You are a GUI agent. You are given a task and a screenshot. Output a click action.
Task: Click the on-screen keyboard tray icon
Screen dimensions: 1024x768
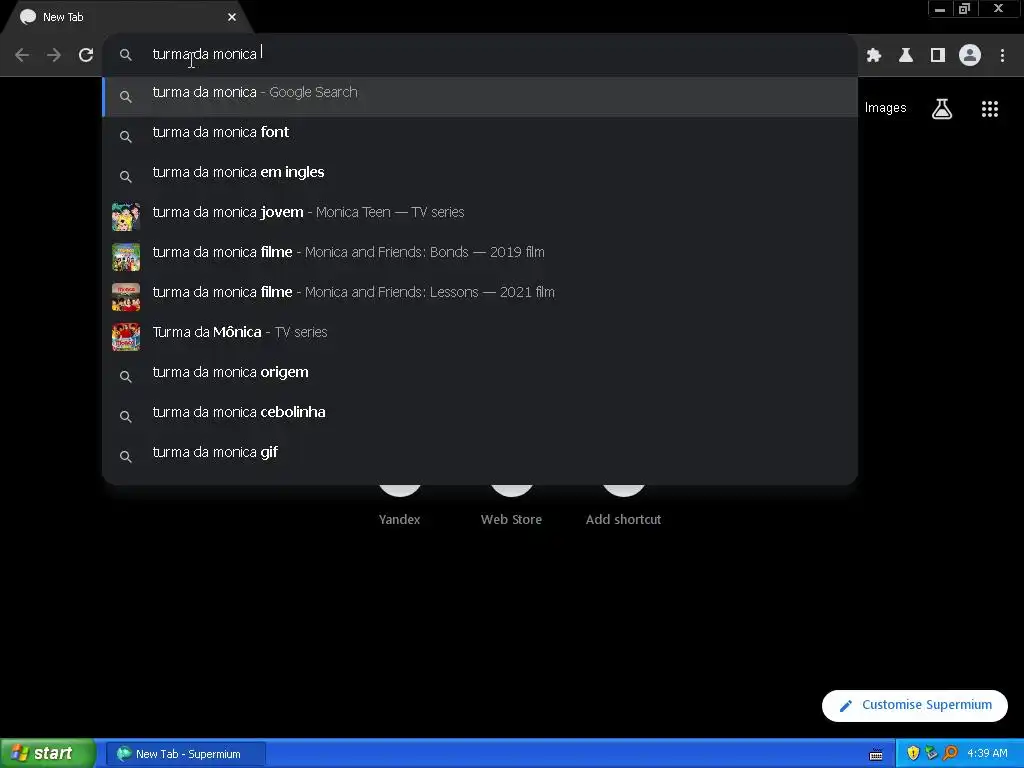[876, 754]
